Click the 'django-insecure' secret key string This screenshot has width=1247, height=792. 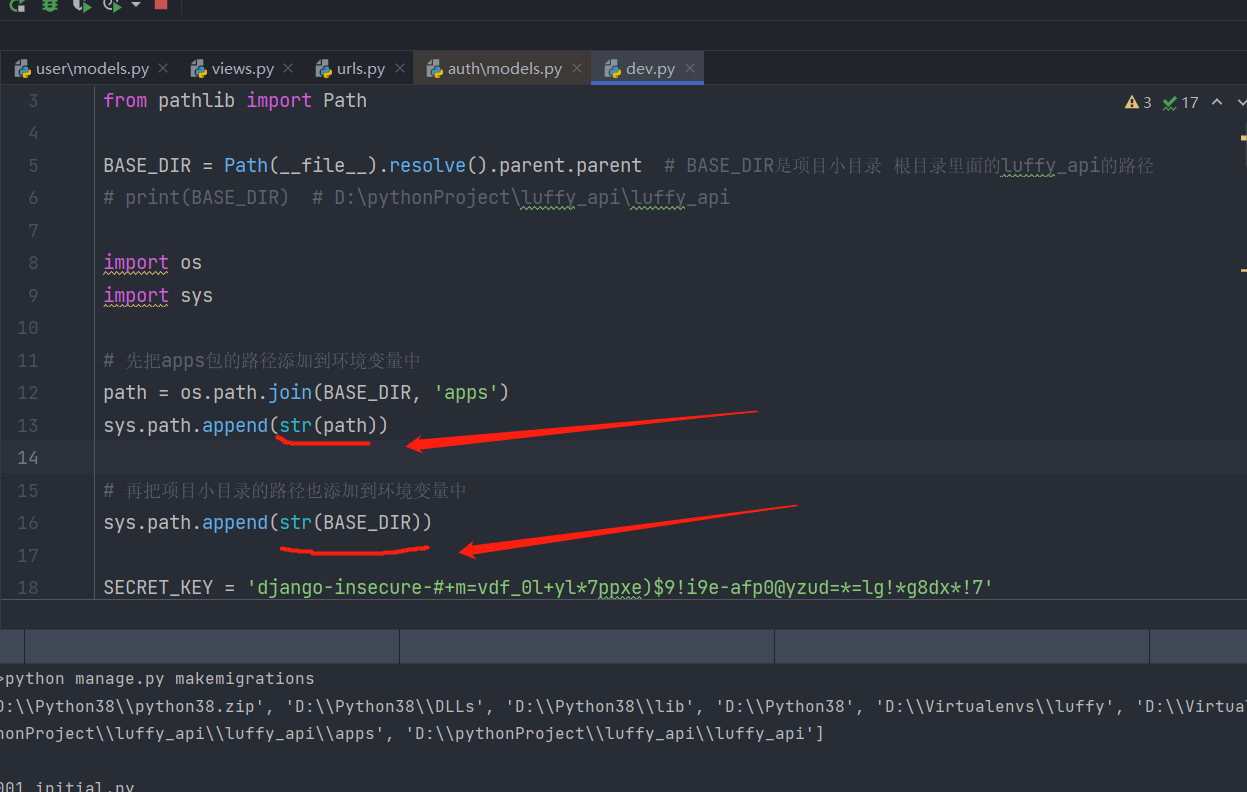(x=619, y=588)
